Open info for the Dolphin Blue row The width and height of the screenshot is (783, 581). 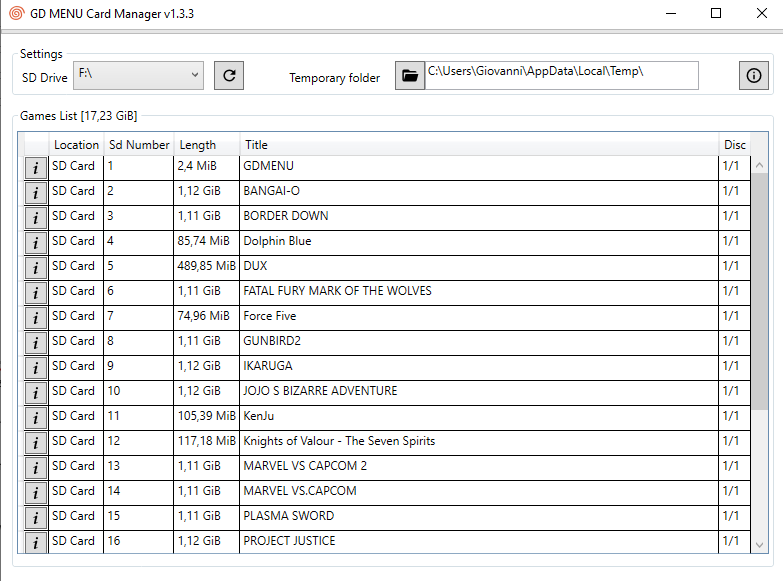(x=35, y=243)
